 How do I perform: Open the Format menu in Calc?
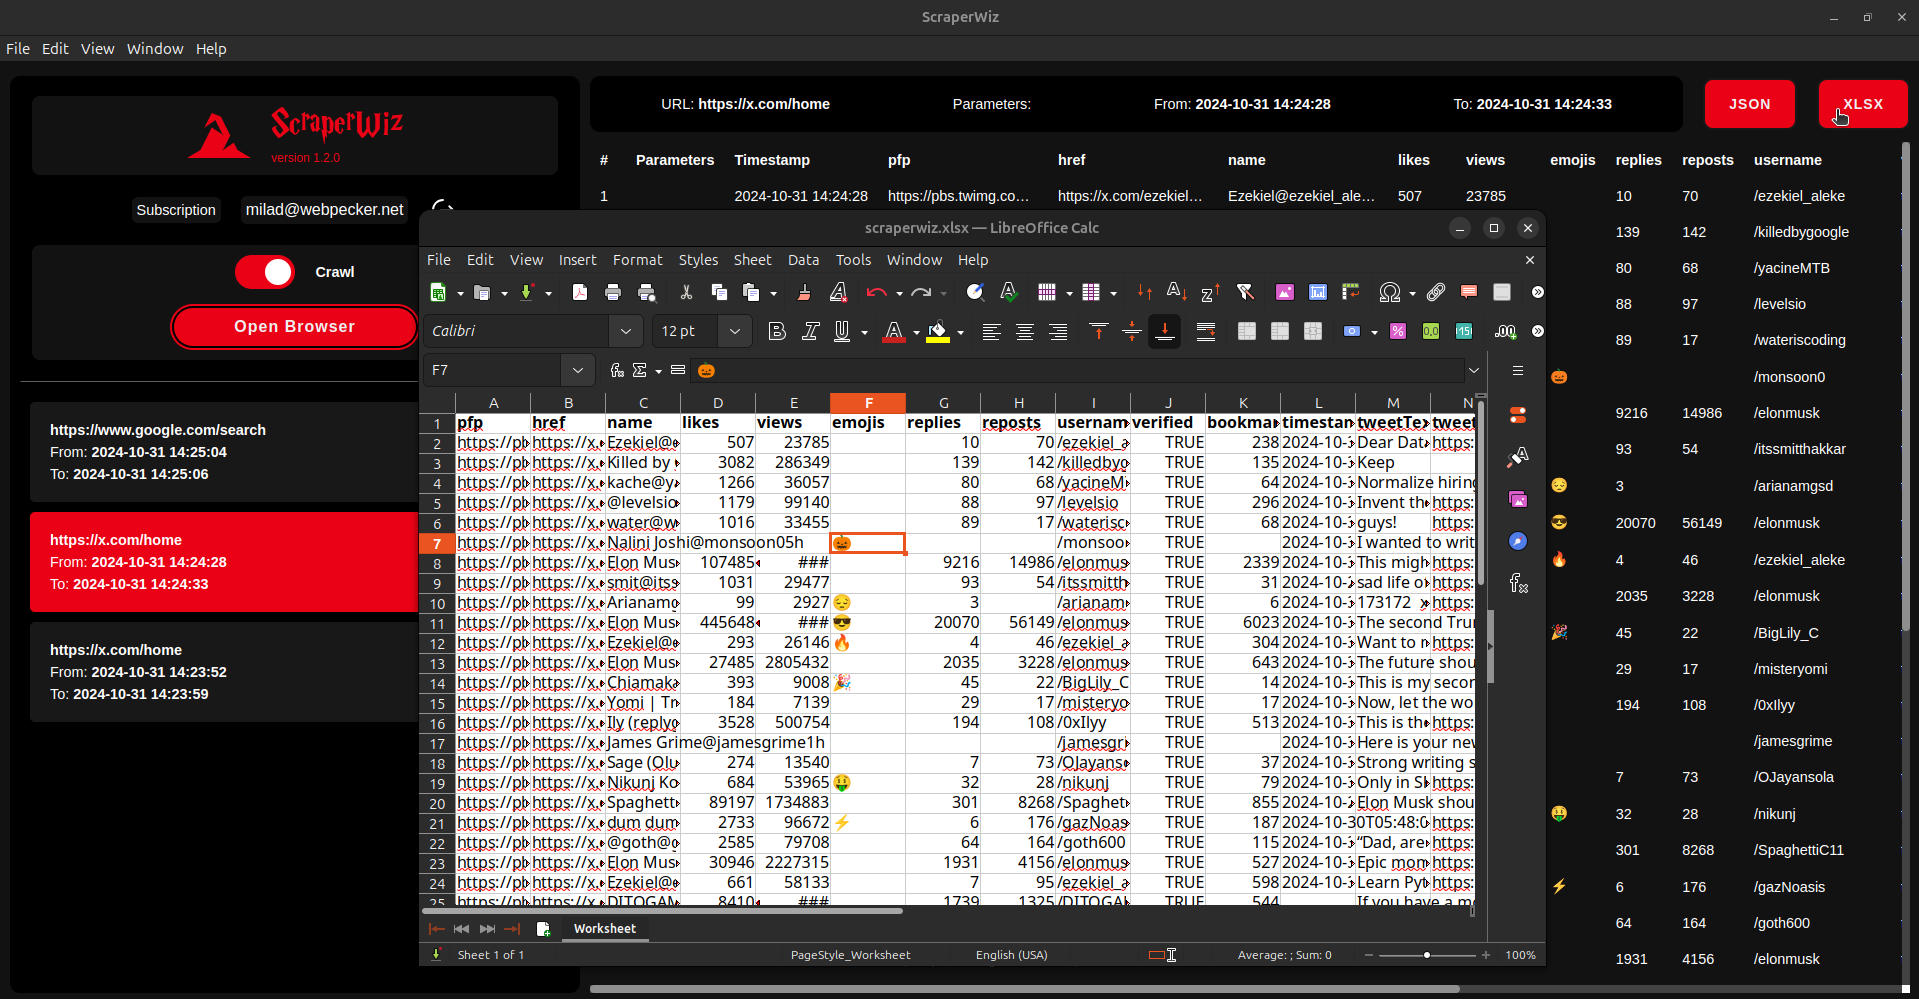pos(637,260)
